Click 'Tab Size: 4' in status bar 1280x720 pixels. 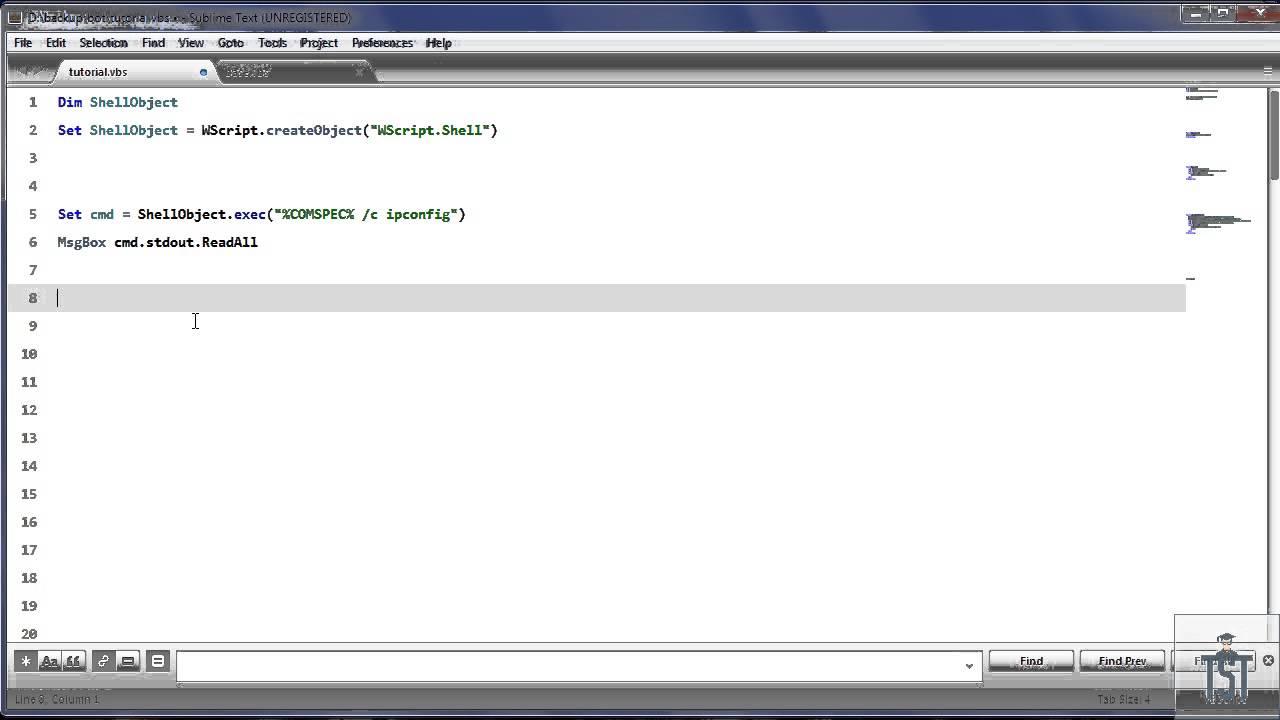(1124, 699)
